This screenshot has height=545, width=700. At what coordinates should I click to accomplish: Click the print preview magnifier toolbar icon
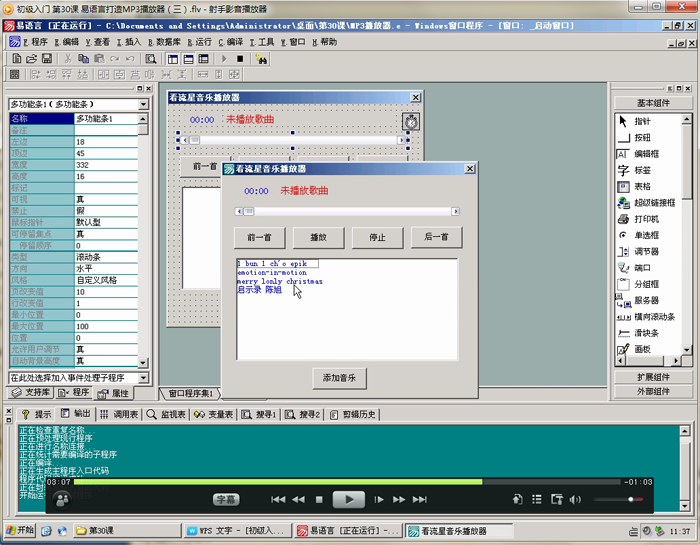pyautogui.click(x=151, y=59)
